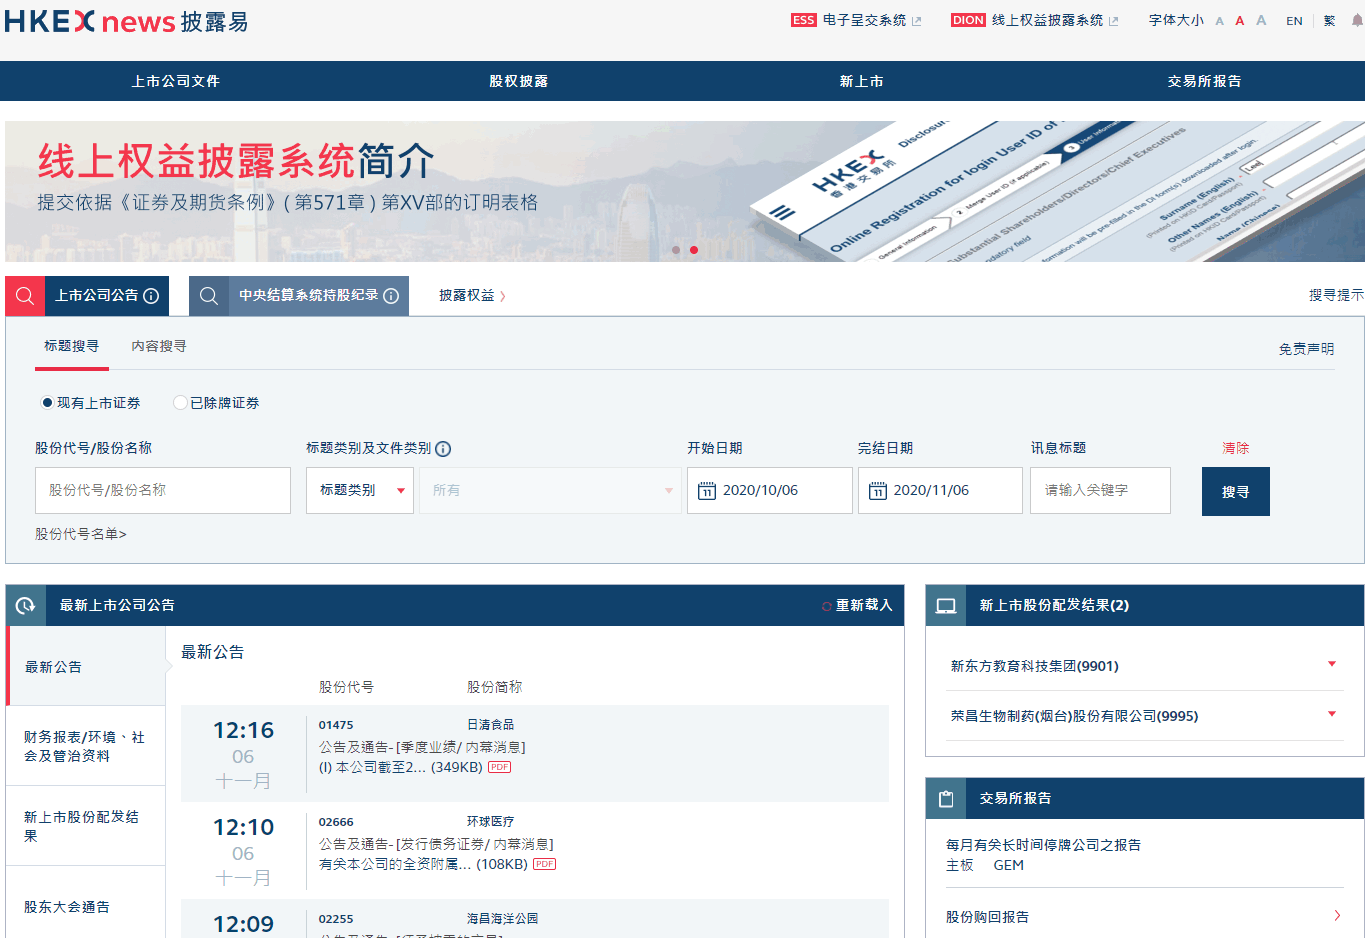Open 主板 prolonged suspension report
Screen dimensions: 1365x938
pos(960,865)
